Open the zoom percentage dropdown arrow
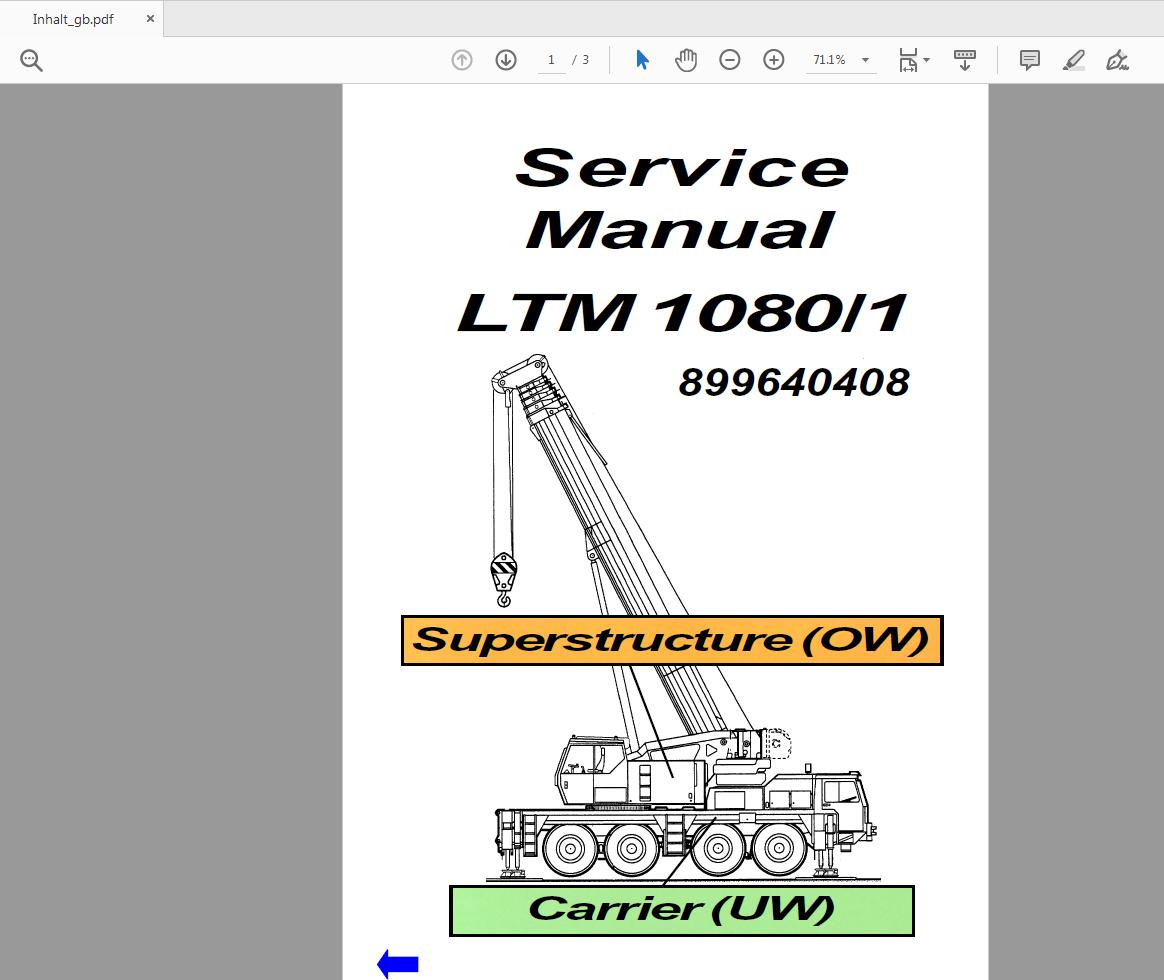This screenshot has width=1164, height=980. pos(866,60)
